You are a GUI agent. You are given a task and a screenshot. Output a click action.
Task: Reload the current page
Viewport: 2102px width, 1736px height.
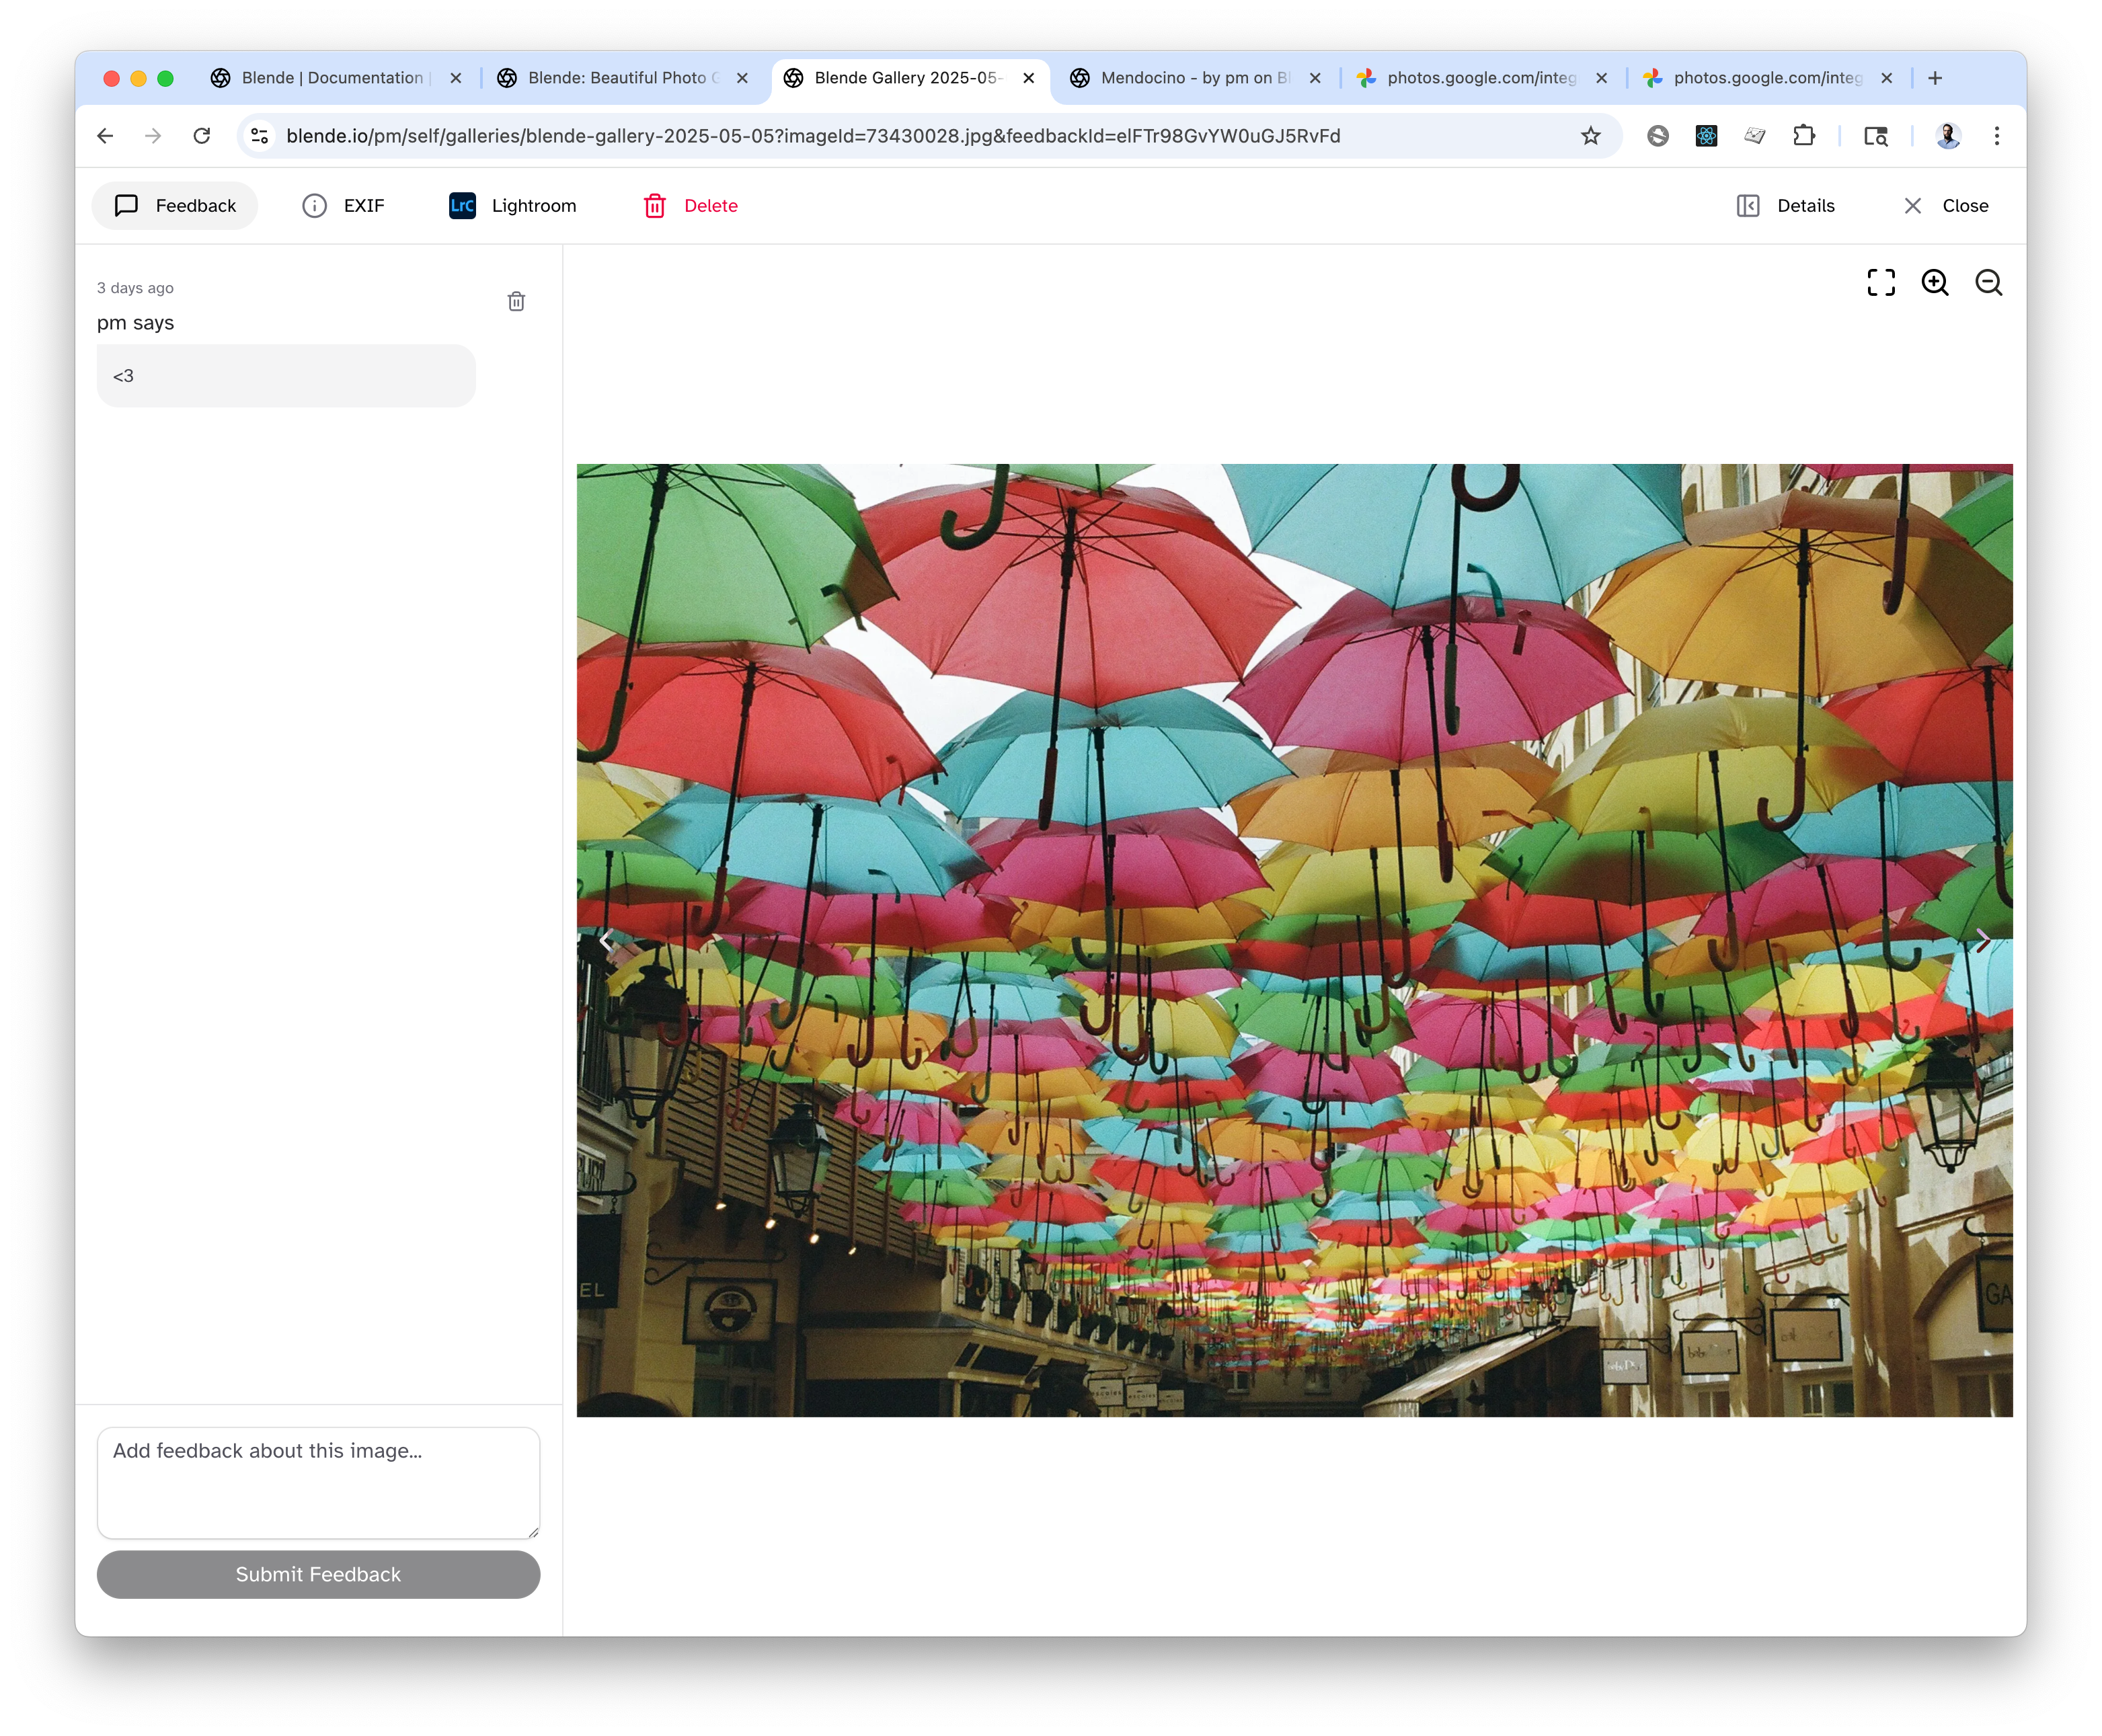pyautogui.click(x=202, y=136)
